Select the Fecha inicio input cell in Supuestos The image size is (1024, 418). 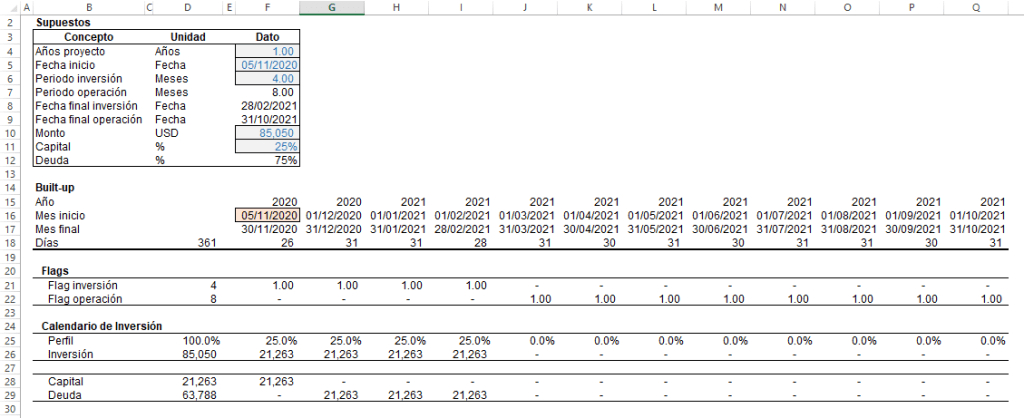(x=267, y=65)
